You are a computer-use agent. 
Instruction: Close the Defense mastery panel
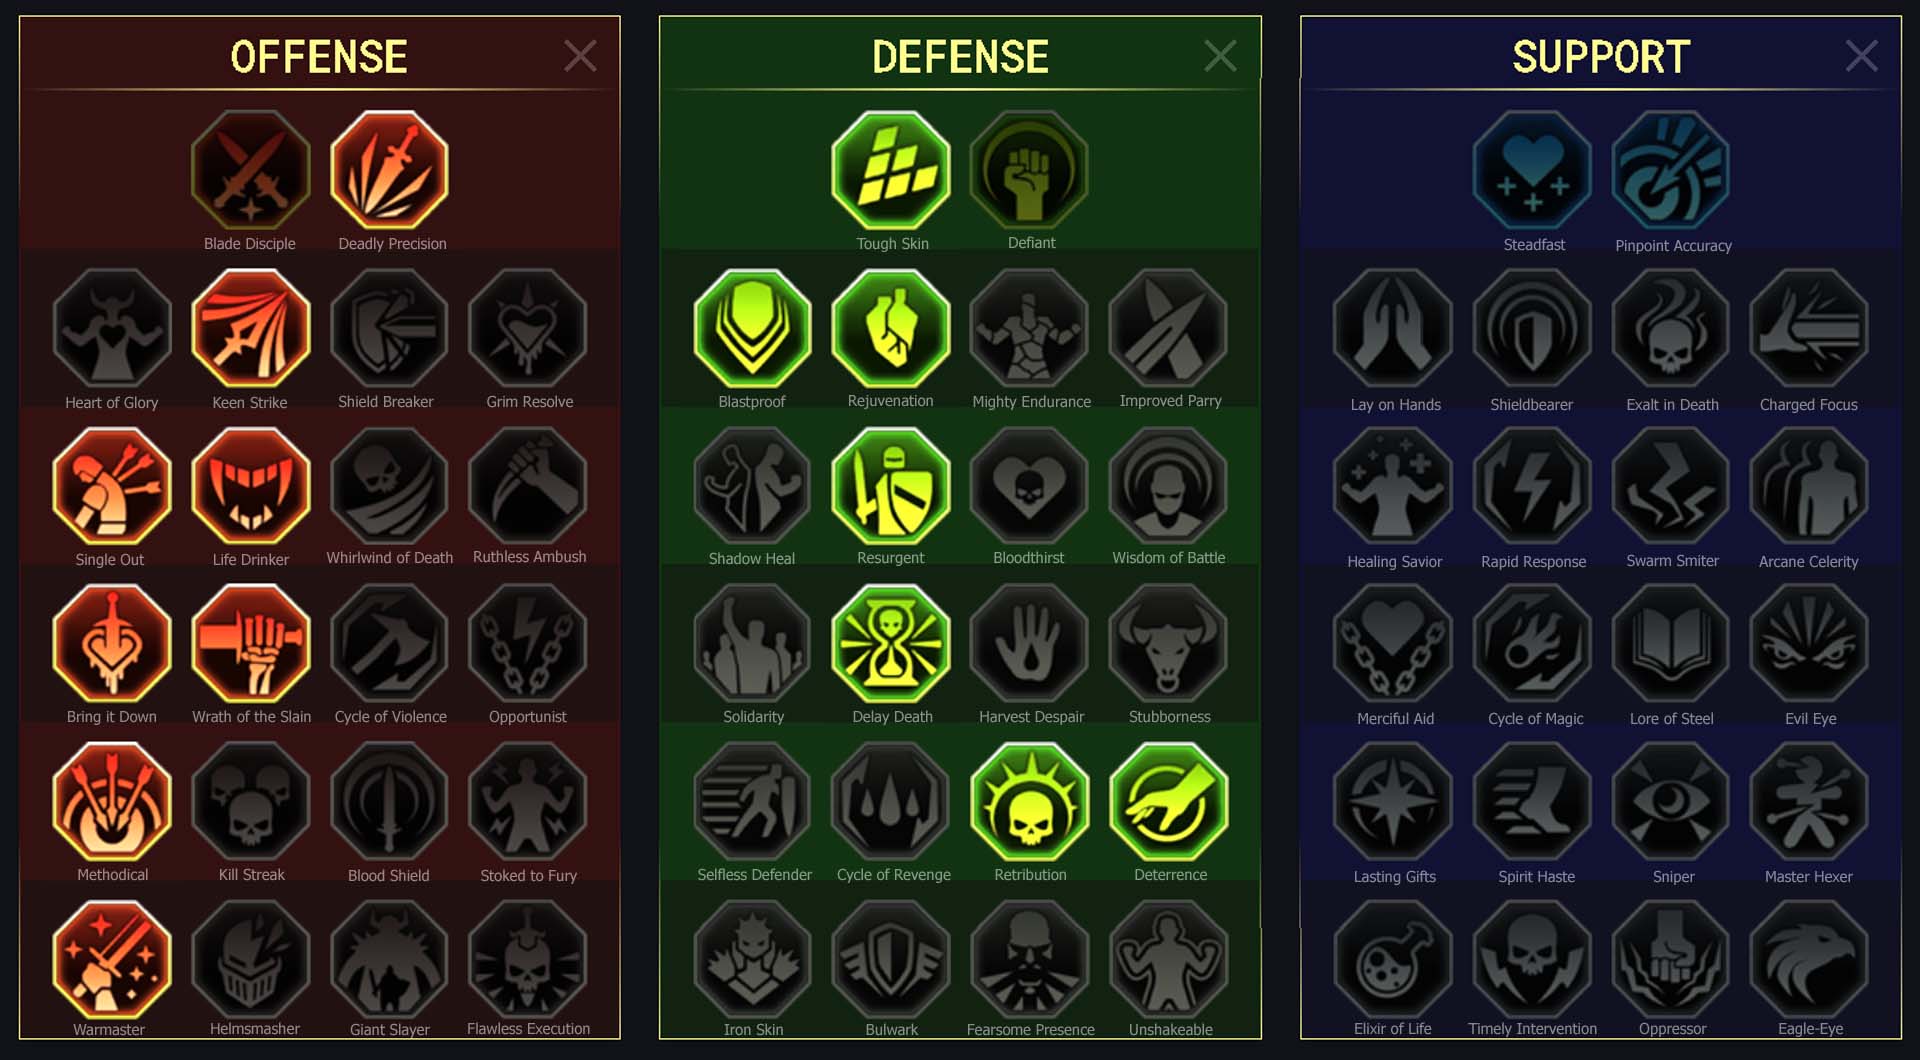pos(1220,56)
